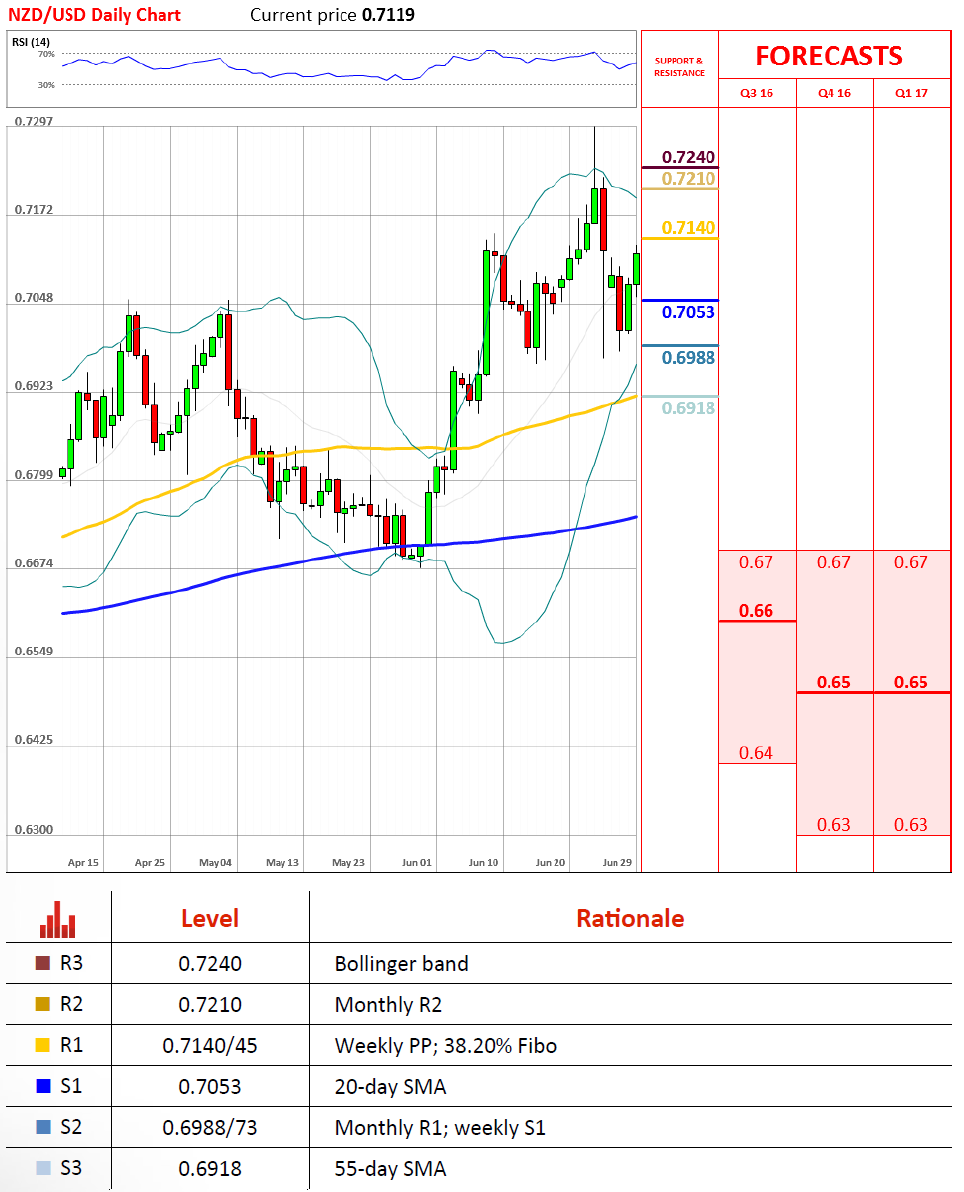The height and width of the screenshot is (1192, 964).
Task: Click the R2 level cell 0.7210
Action: pyautogui.click(x=210, y=1005)
